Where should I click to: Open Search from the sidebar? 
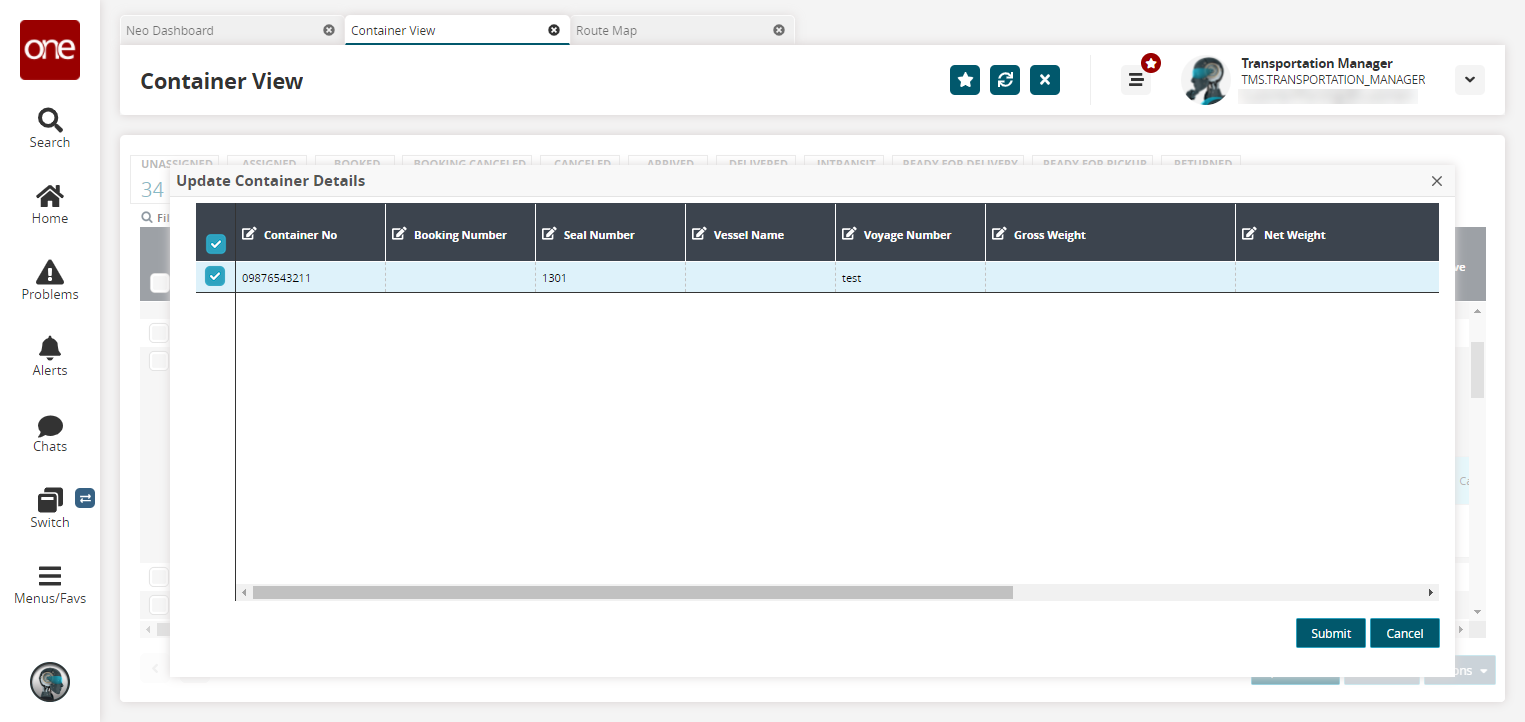point(50,128)
